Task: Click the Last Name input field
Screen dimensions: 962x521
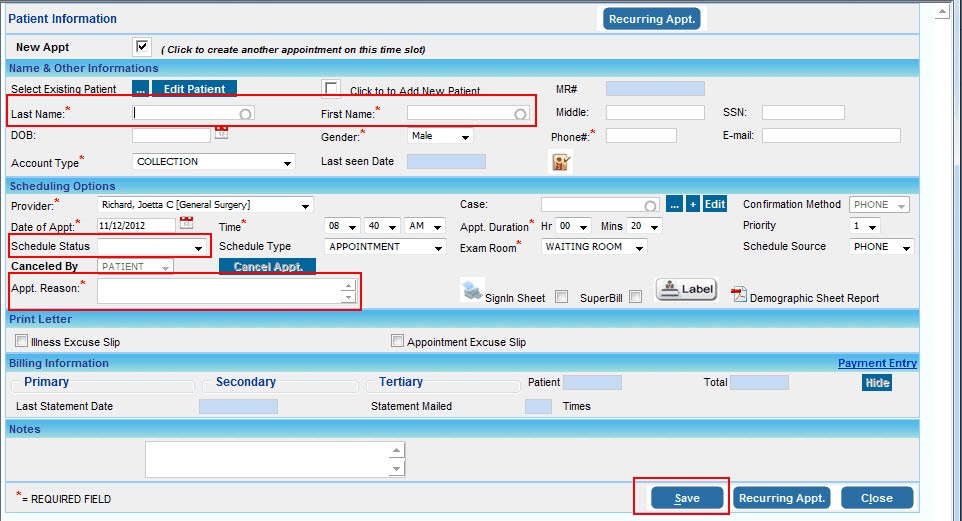Action: point(192,114)
